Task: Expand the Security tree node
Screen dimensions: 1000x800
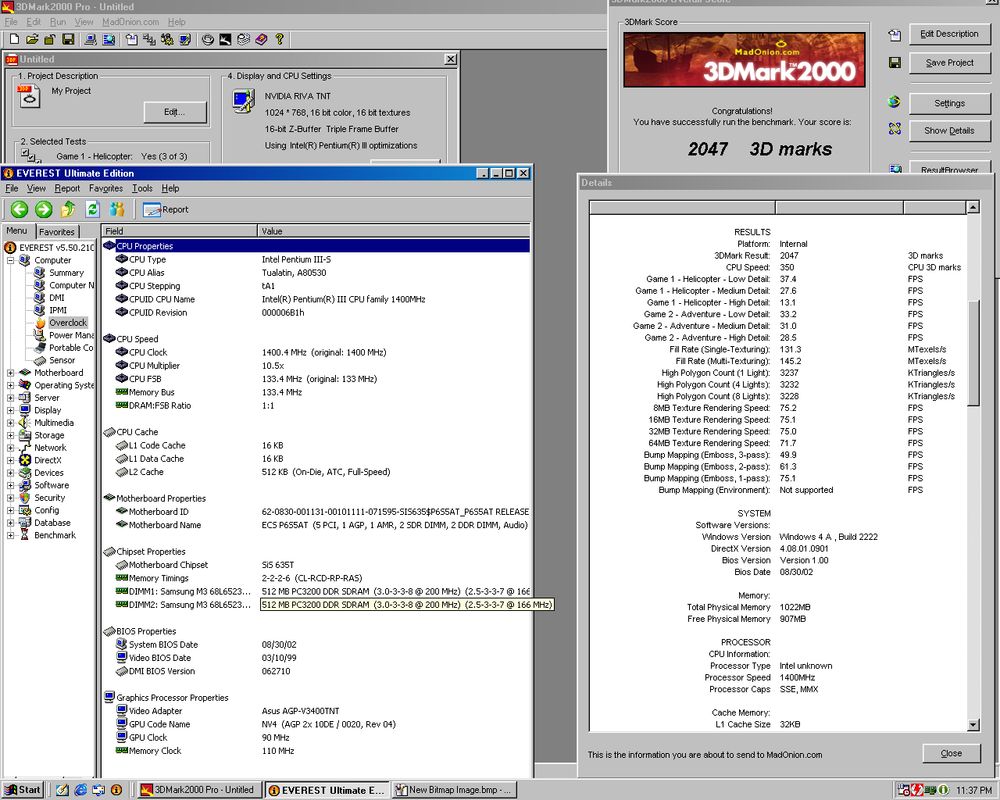Action: pos(10,498)
